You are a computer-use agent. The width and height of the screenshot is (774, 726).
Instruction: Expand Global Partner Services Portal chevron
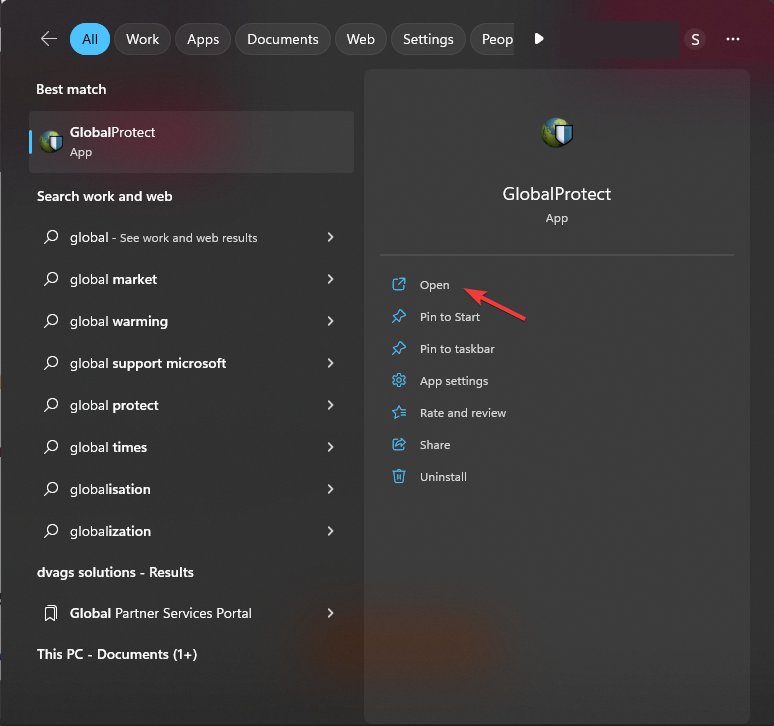click(330, 613)
